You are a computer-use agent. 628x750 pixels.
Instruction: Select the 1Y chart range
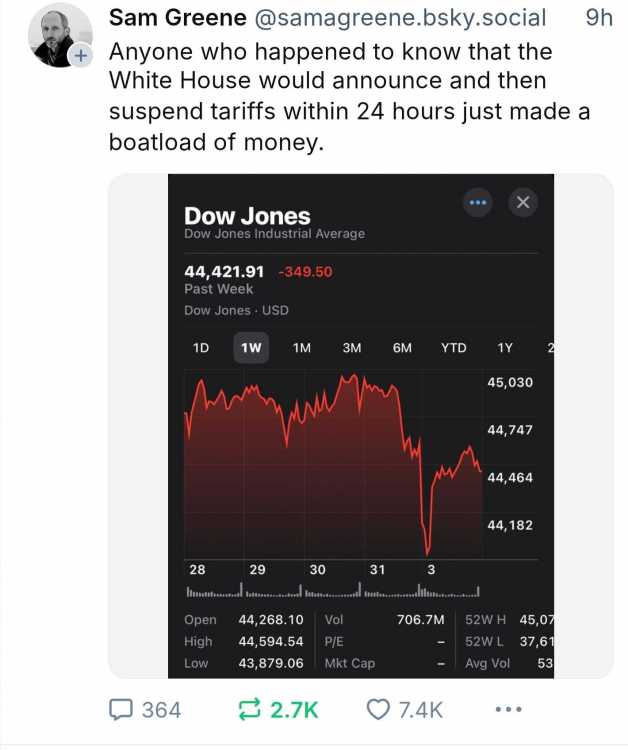point(505,348)
